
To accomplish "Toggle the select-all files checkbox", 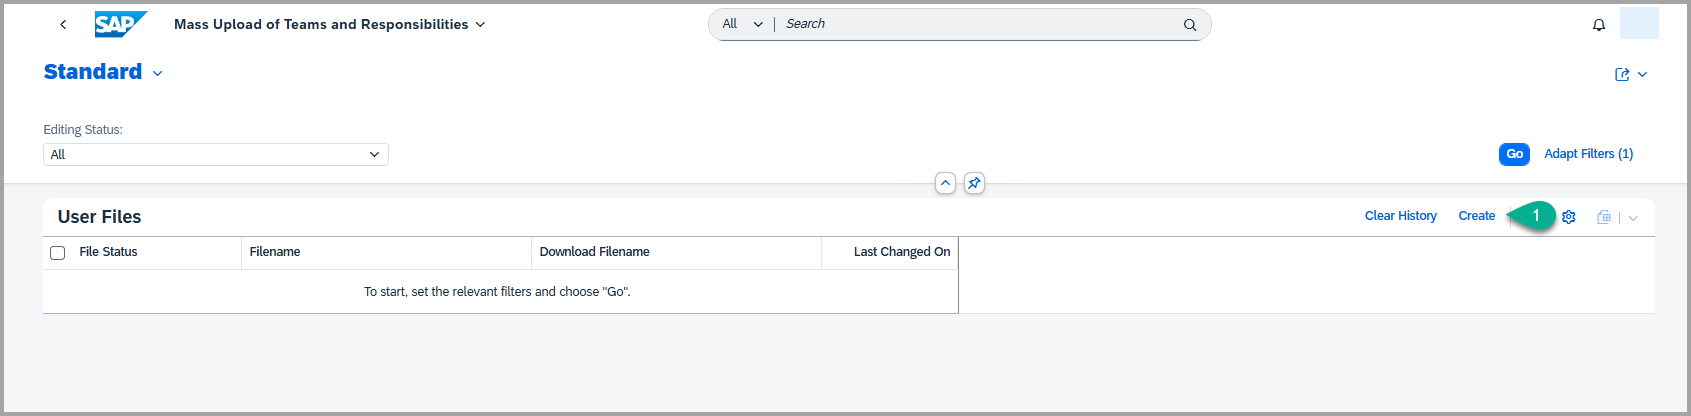I will point(58,253).
